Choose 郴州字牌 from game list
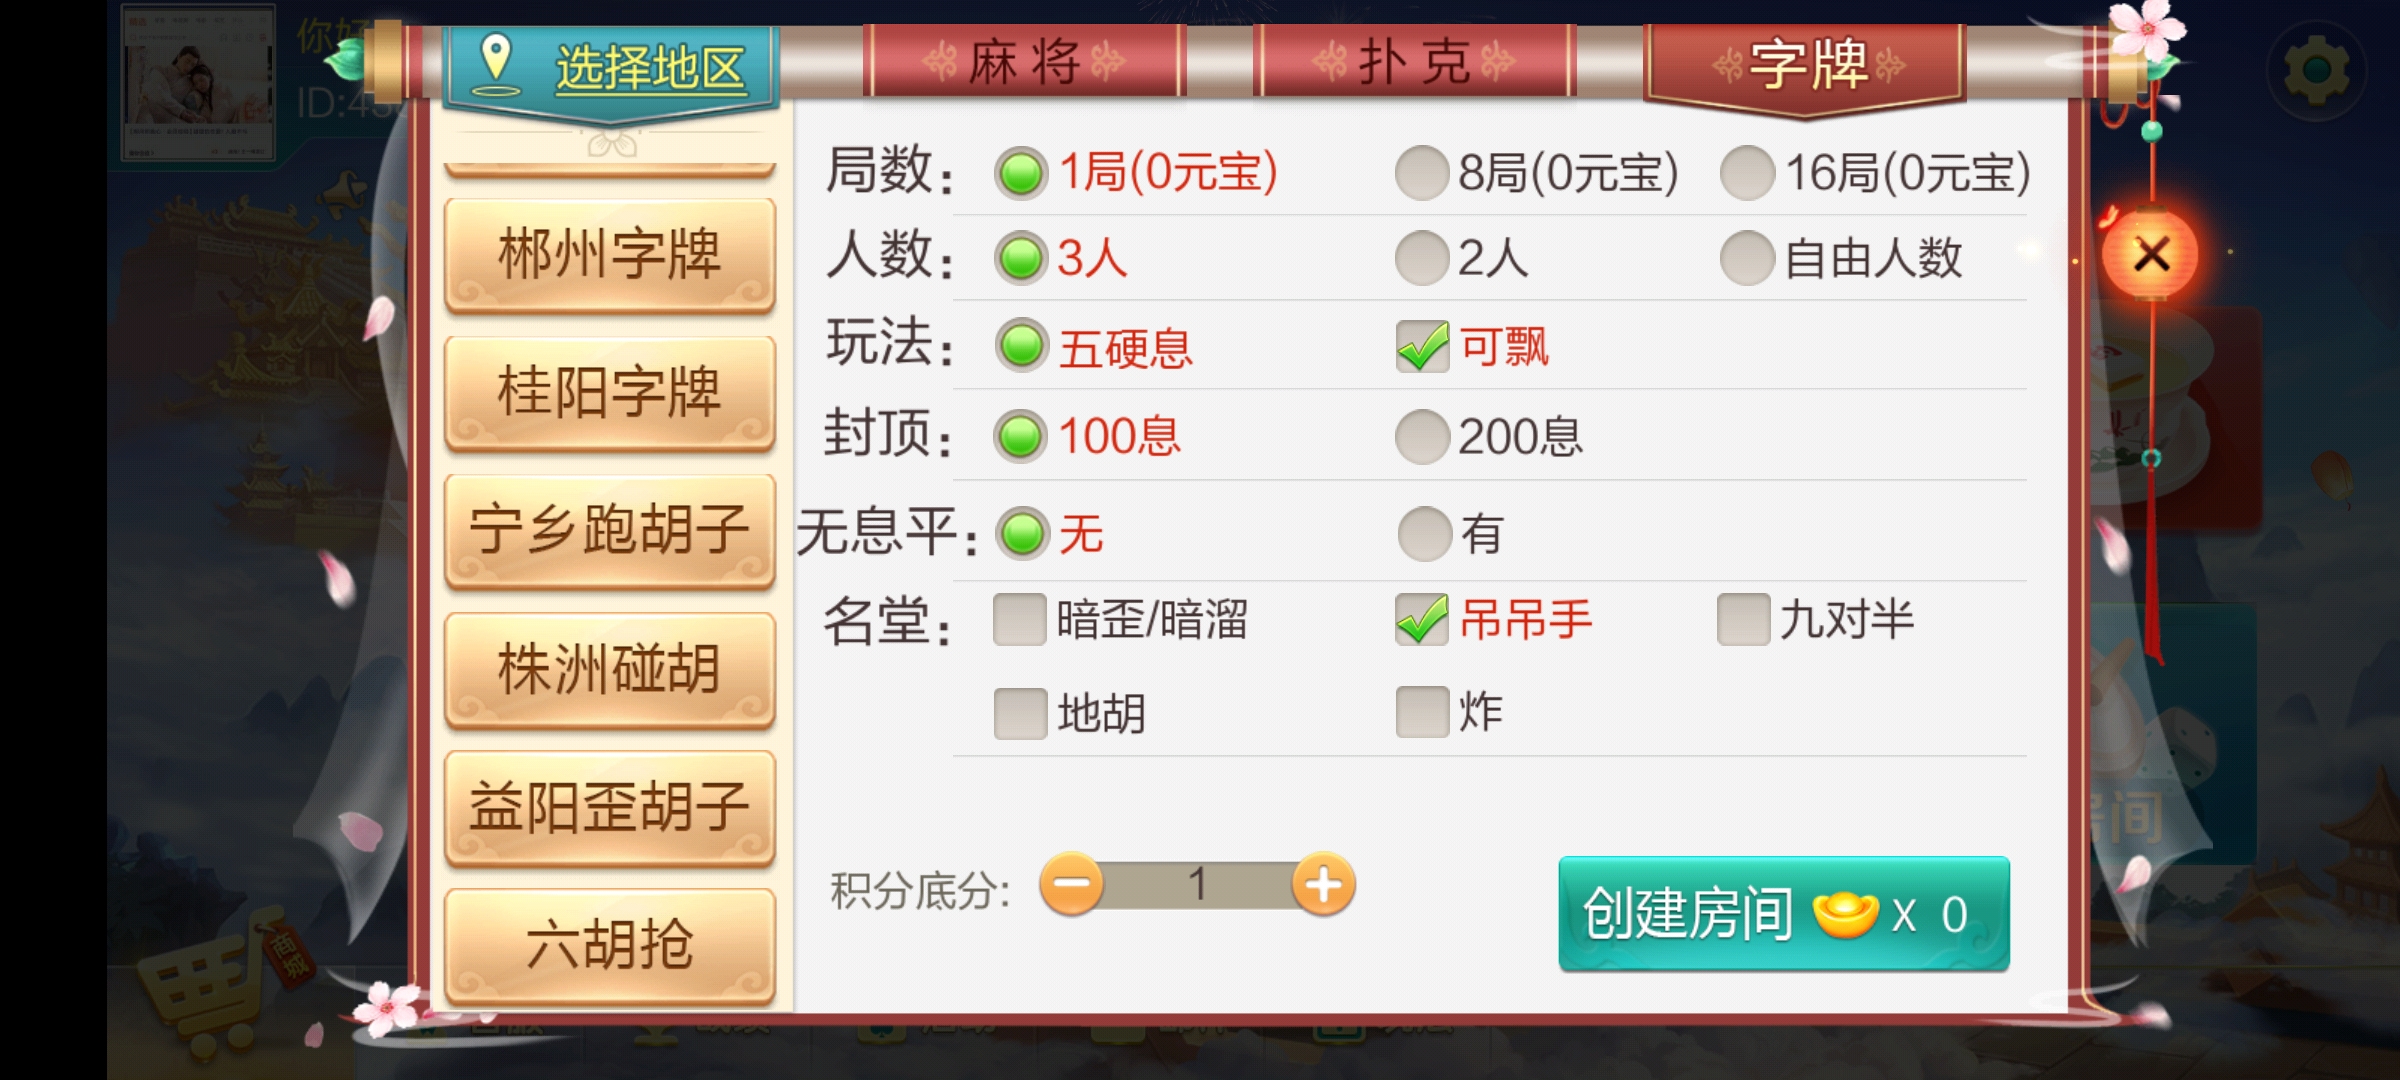 610,255
